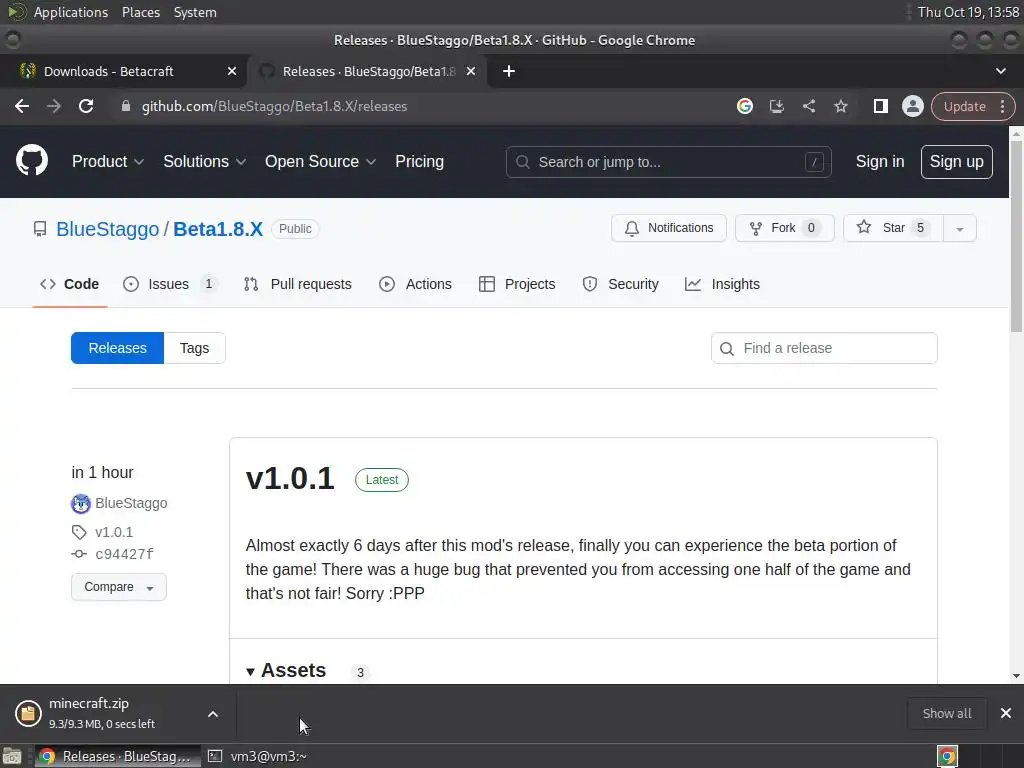This screenshot has height=768, width=1024.
Task: Open the Pull requests tab
Action: (x=298, y=284)
